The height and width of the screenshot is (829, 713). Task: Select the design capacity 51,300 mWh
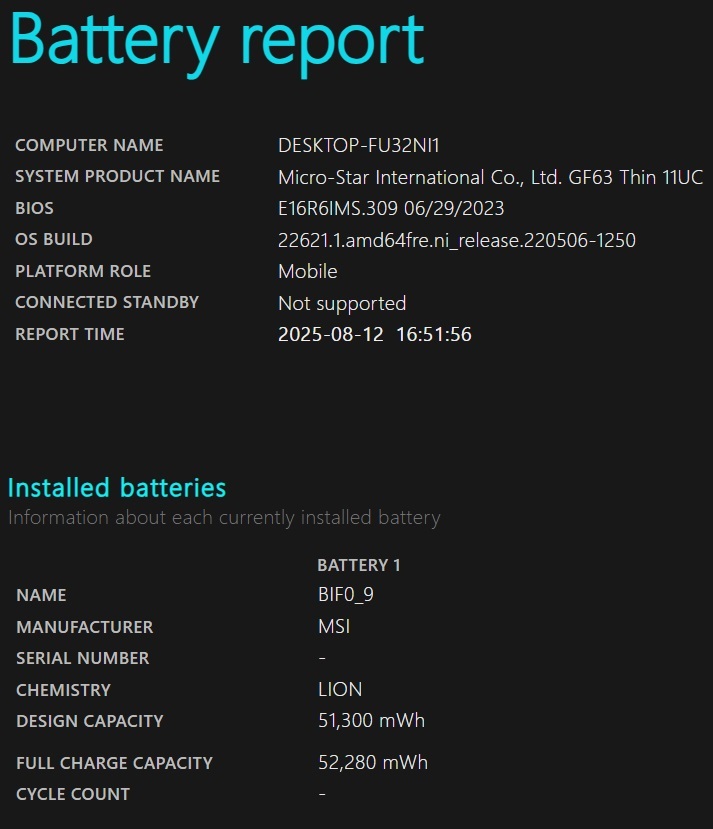[372, 721]
